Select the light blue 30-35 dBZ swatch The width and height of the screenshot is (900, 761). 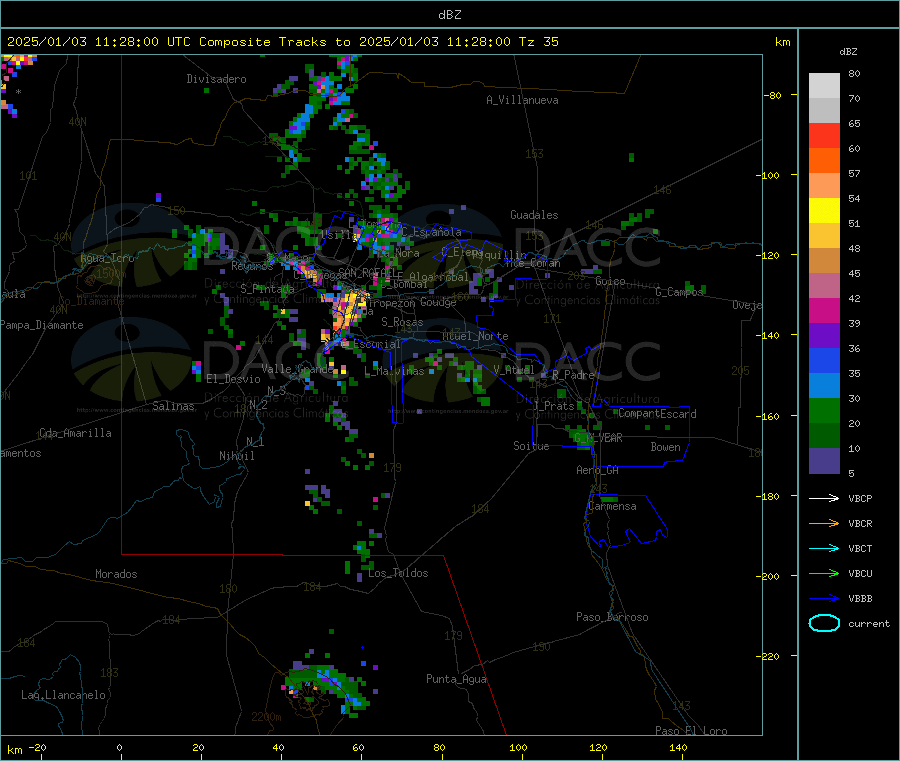tap(824, 386)
